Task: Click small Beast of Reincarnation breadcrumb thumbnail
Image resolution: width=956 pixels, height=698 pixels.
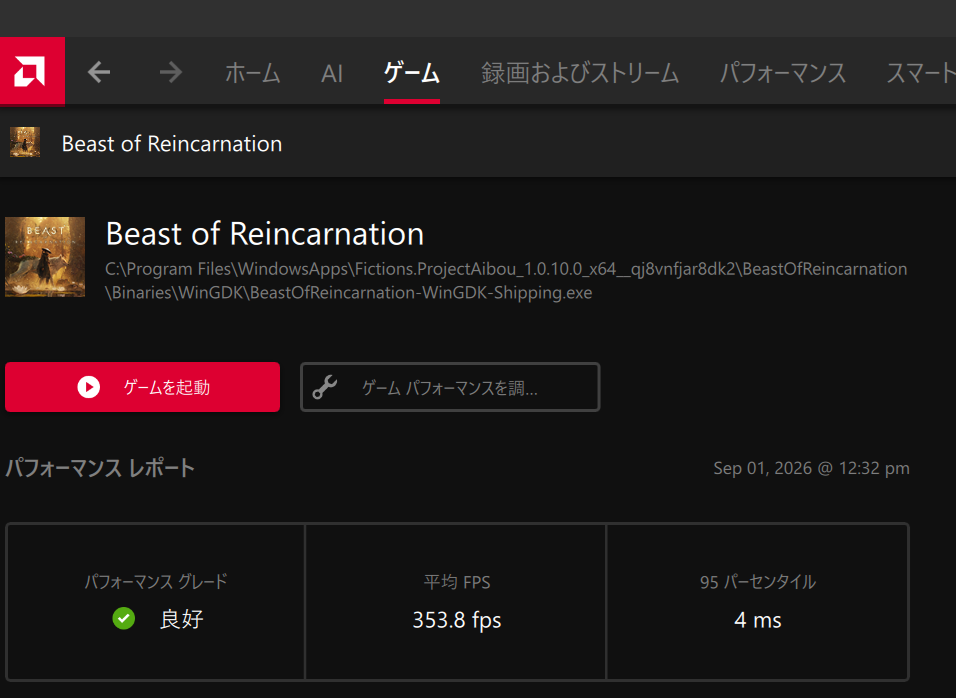Action: point(25,142)
